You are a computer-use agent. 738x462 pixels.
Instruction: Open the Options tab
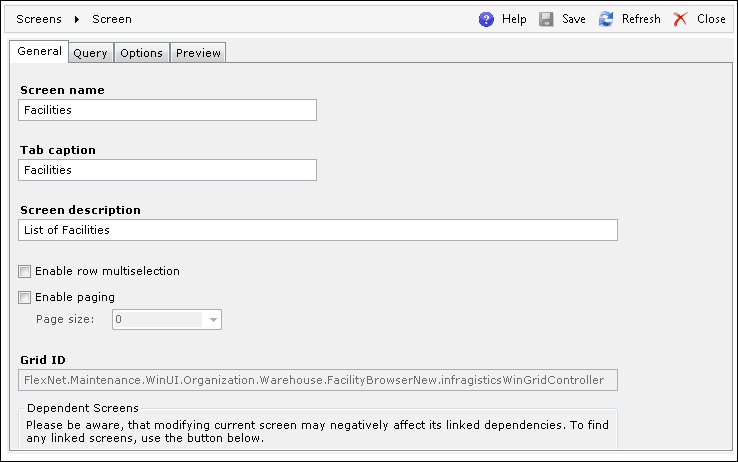(x=141, y=53)
